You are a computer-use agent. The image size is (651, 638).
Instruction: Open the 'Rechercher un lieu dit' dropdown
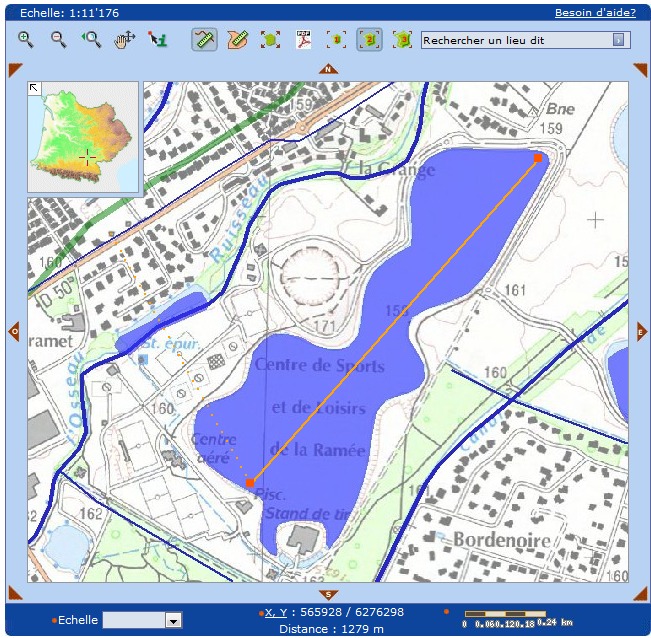pyautogui.click(x=618, y=40)
